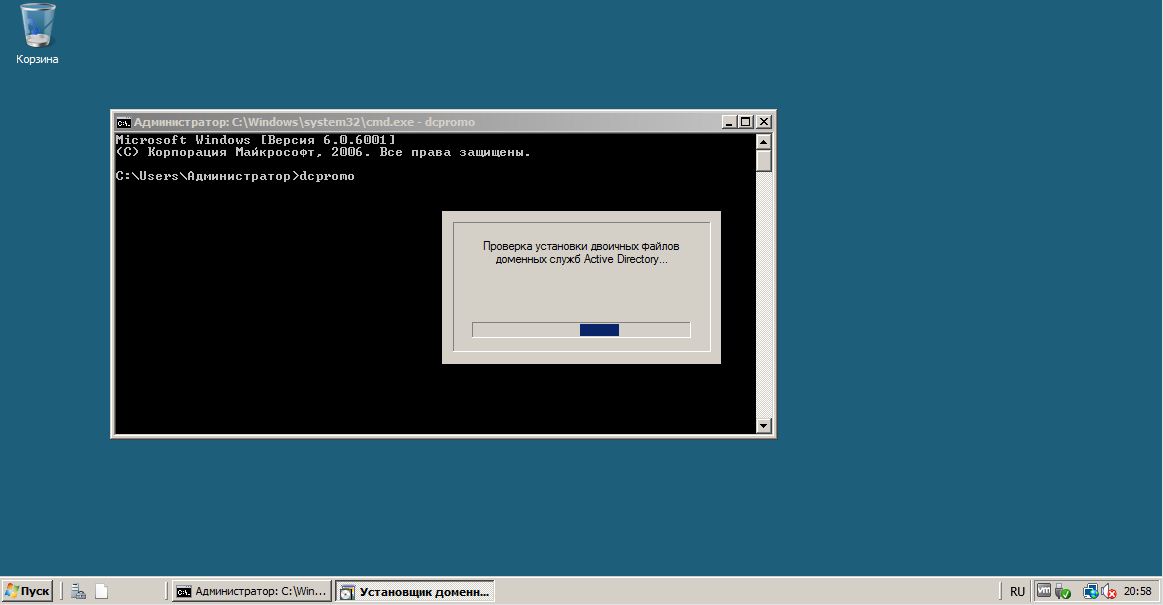Viewport: 1163px width, 605px height.
Task: Click the cmd vertical scrollbar thumb
Action: [x=763, y=160]
